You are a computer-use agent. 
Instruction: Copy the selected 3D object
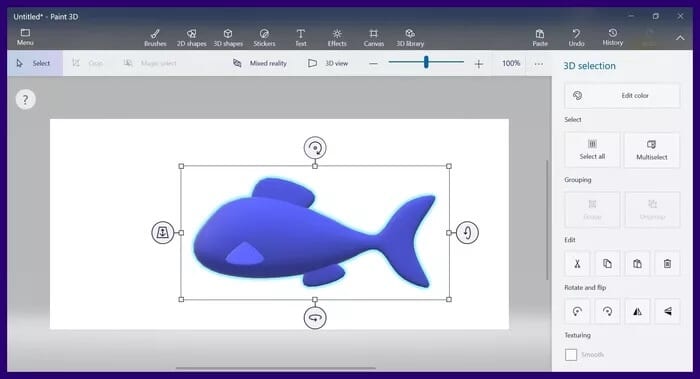click(x=607, y=264)
